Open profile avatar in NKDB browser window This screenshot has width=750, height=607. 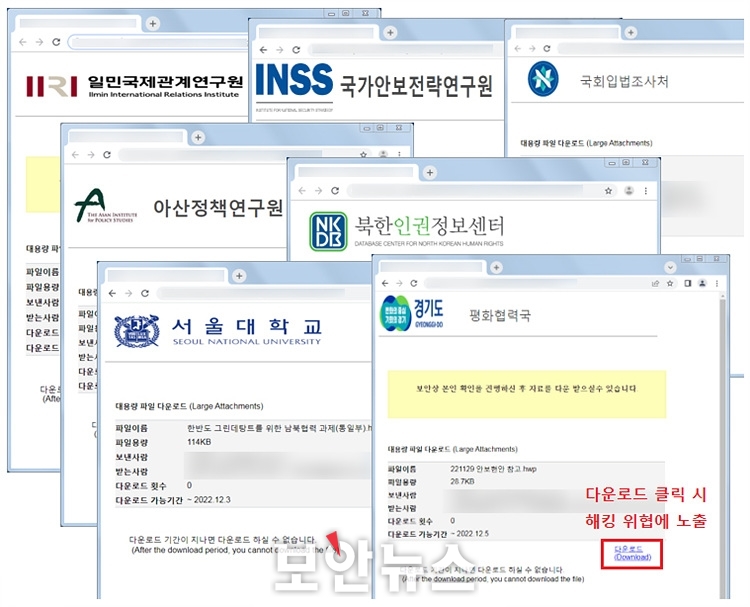point(629,190)
